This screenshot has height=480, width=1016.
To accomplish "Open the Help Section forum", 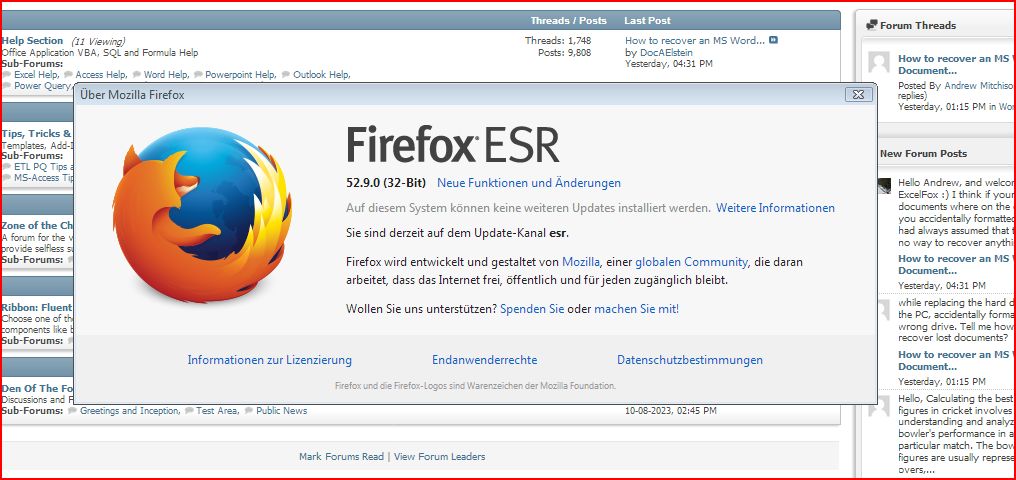I will tap(32, 40).
